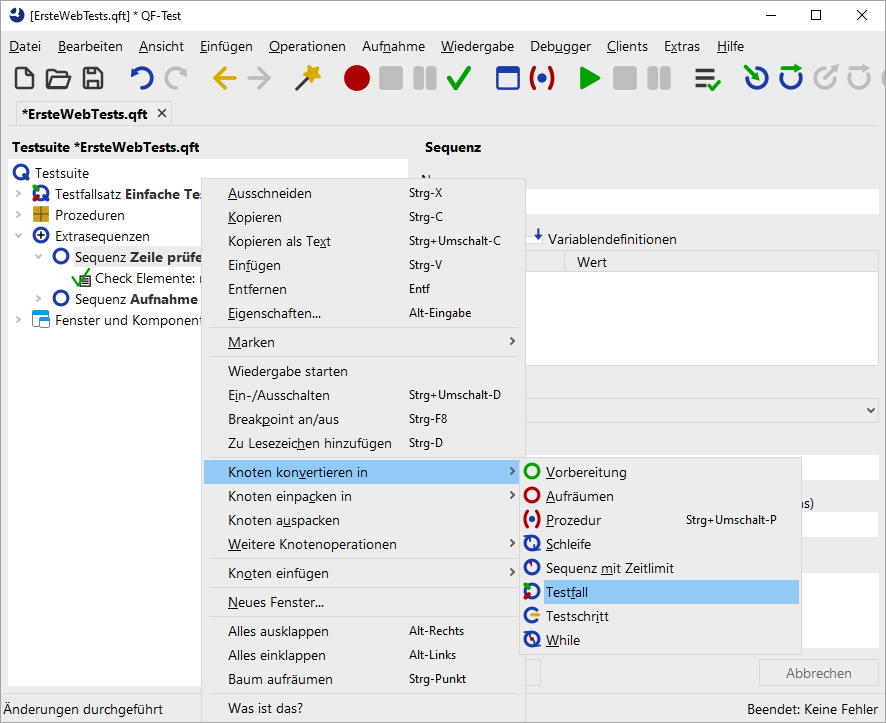Undo the last change
886x723 pixels.
pos(141,78)
